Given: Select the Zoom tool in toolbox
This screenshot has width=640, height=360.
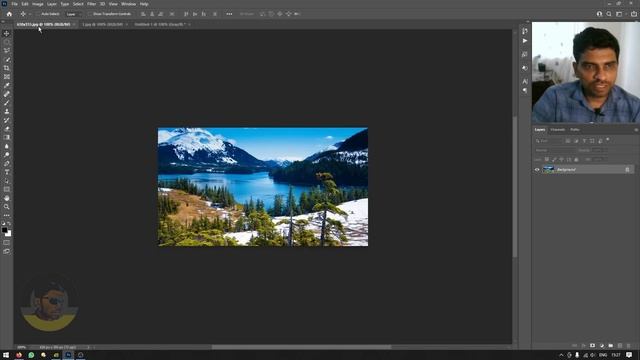Looking at the screenshot, I should (x=7, y=207).
